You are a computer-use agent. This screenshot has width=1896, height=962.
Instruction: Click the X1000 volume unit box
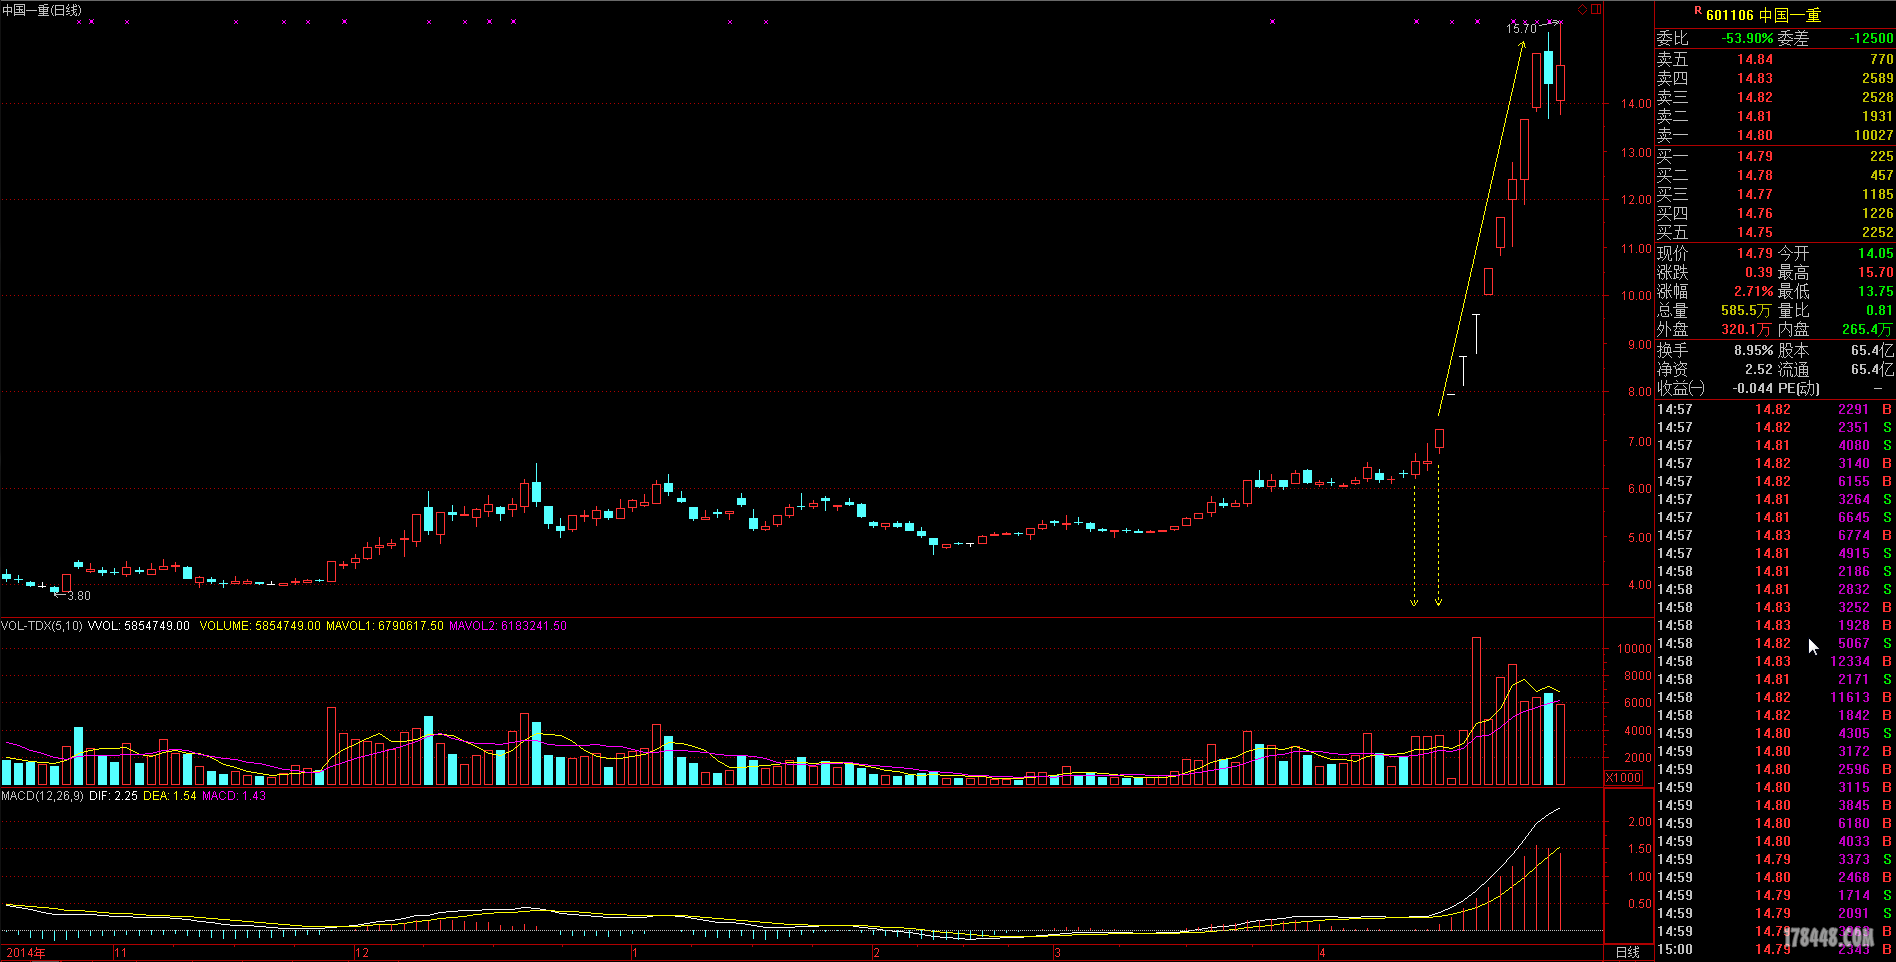(1623, 778)
